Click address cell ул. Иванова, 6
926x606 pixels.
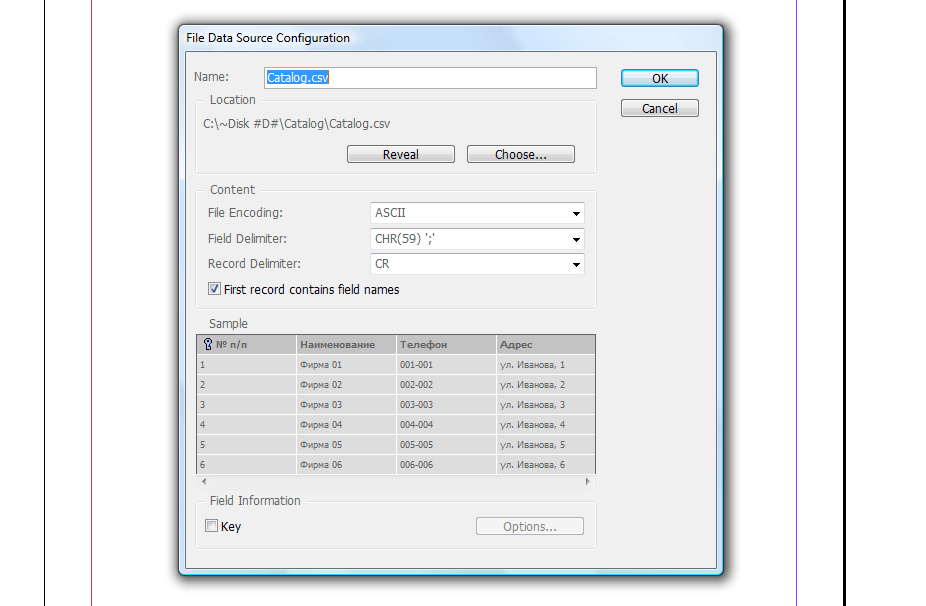(546, 464)
